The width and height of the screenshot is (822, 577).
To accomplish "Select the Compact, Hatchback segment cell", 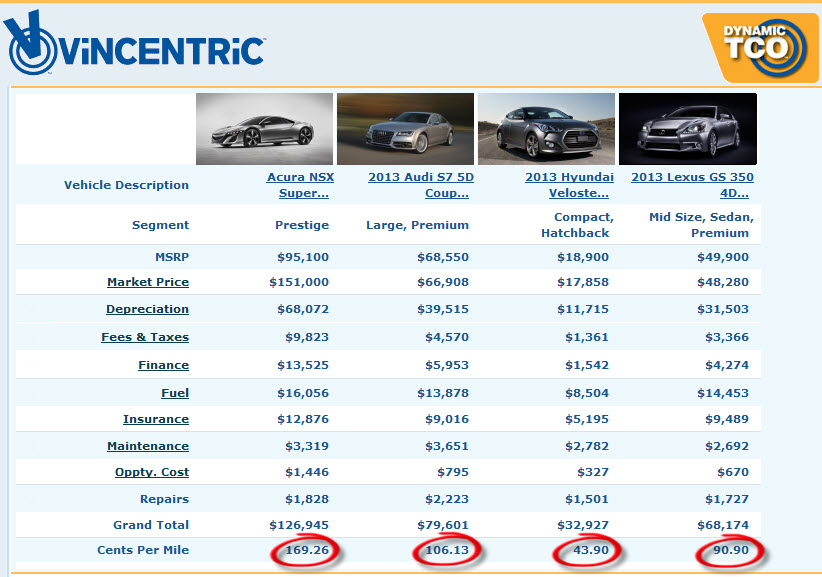I will (x=577, y=225).
